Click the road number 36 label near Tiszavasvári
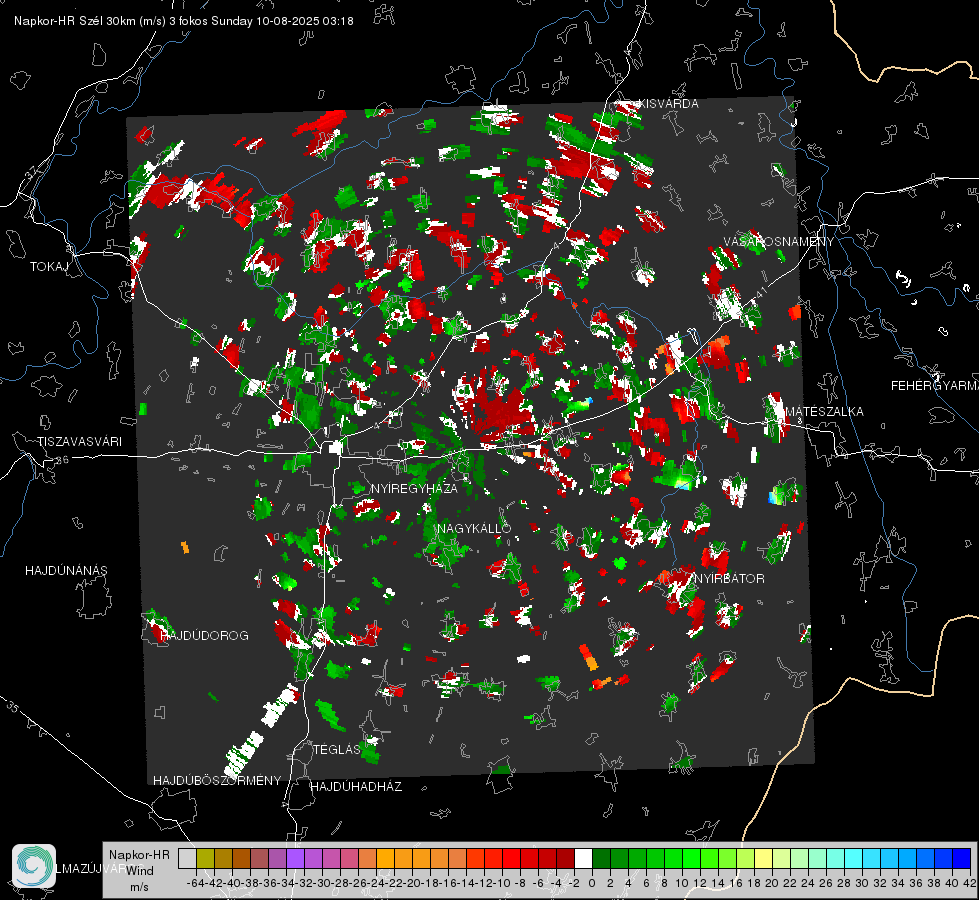Image resolution: width=979 pixels, height=900 pixels. (x=62, y=460)
